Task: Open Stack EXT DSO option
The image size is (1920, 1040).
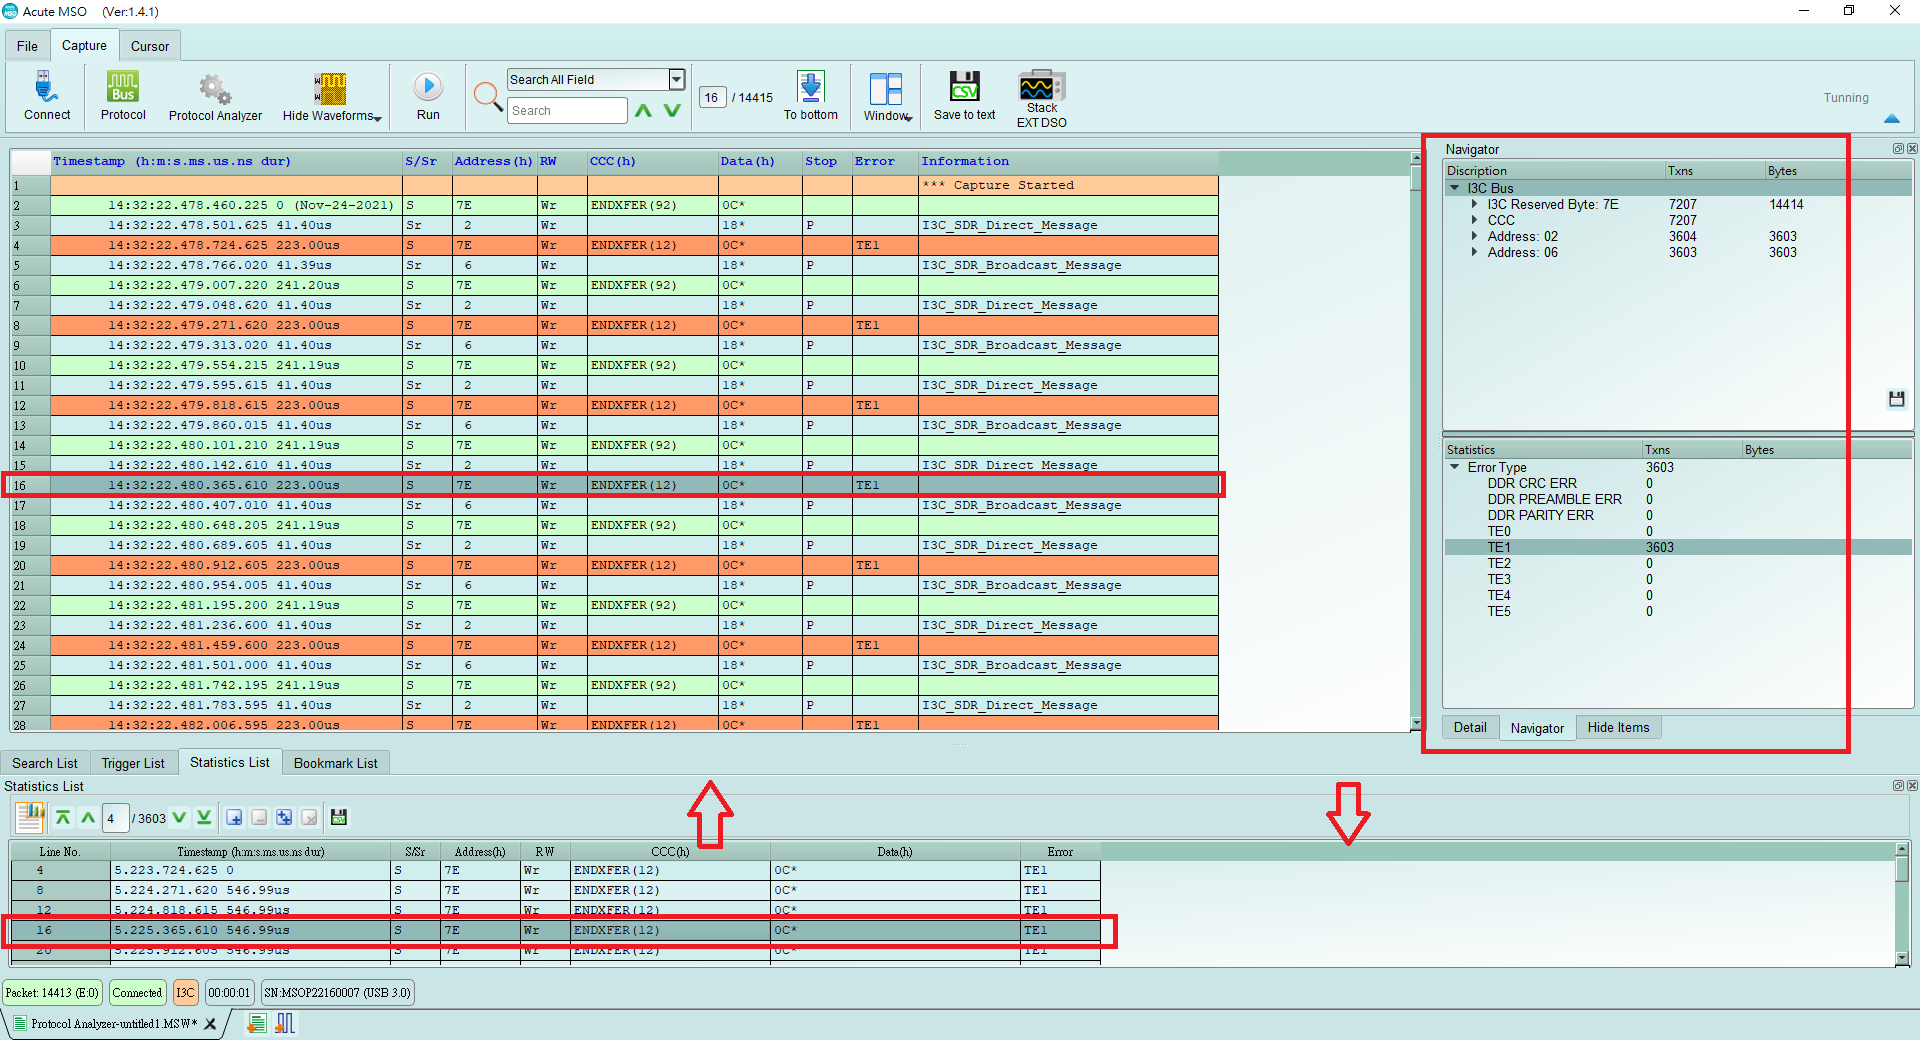Action: click(x=1042, y=99)
